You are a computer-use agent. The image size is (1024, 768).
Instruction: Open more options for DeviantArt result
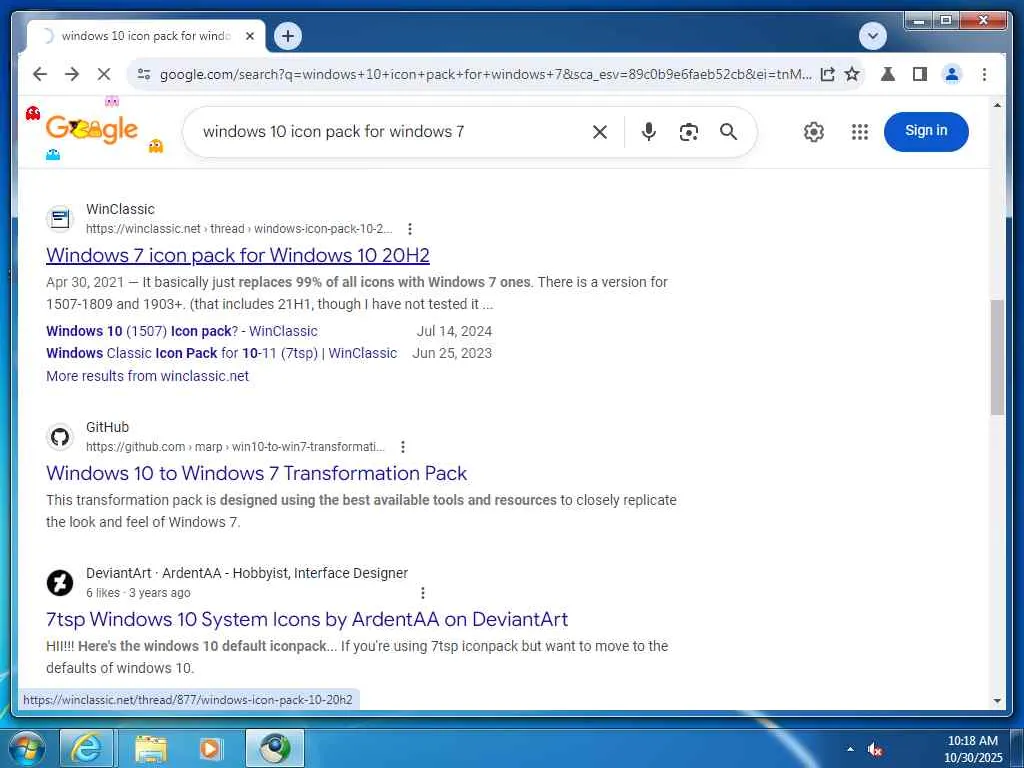point(423,593)
